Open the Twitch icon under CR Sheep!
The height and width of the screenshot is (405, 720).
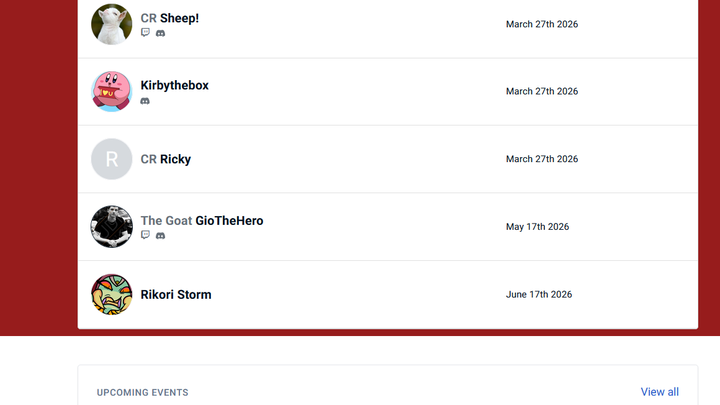[145, 33]
